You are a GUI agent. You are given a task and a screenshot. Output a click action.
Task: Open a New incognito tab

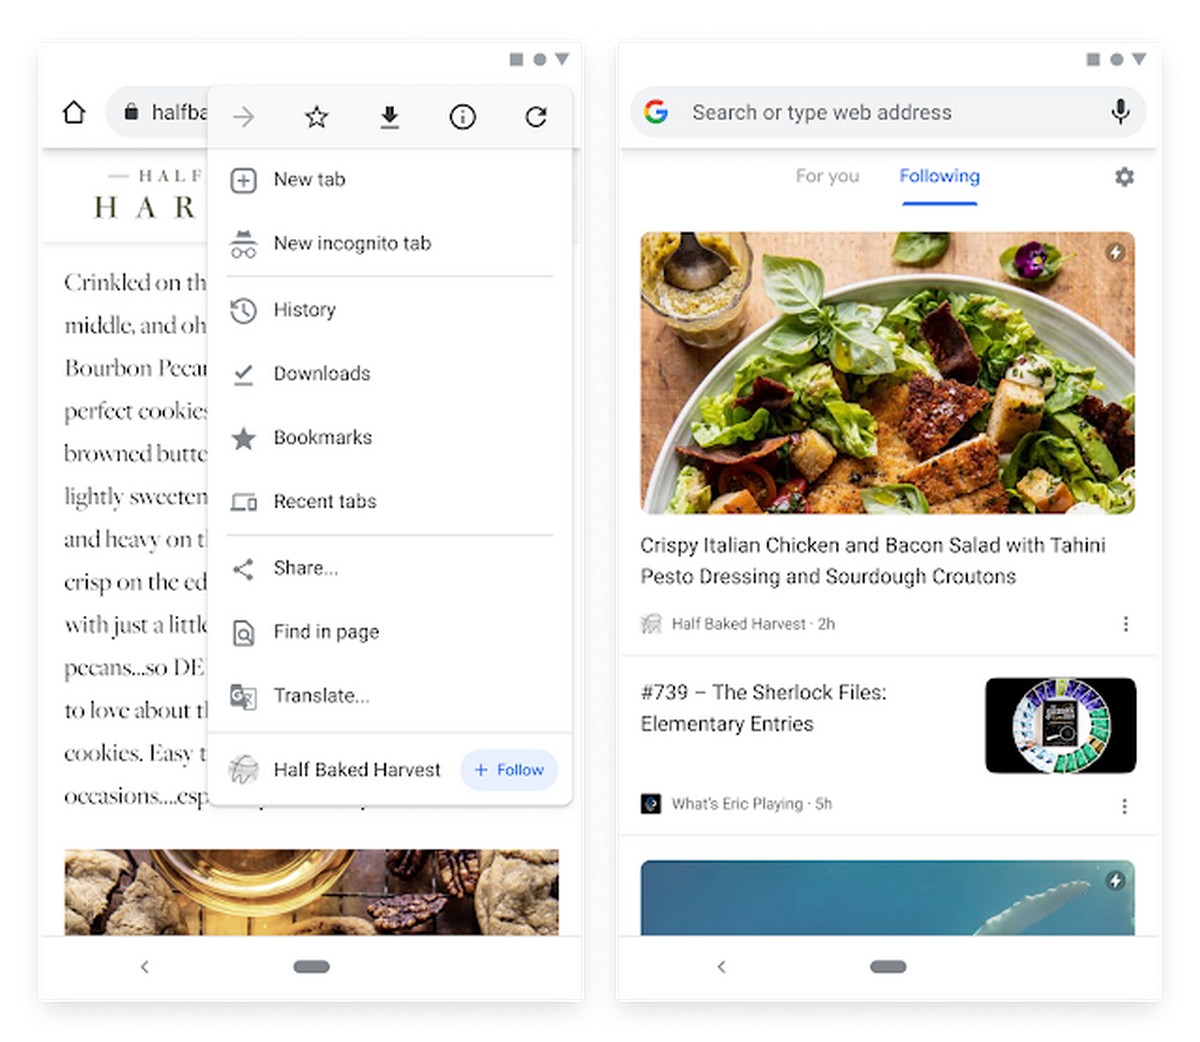352,243
